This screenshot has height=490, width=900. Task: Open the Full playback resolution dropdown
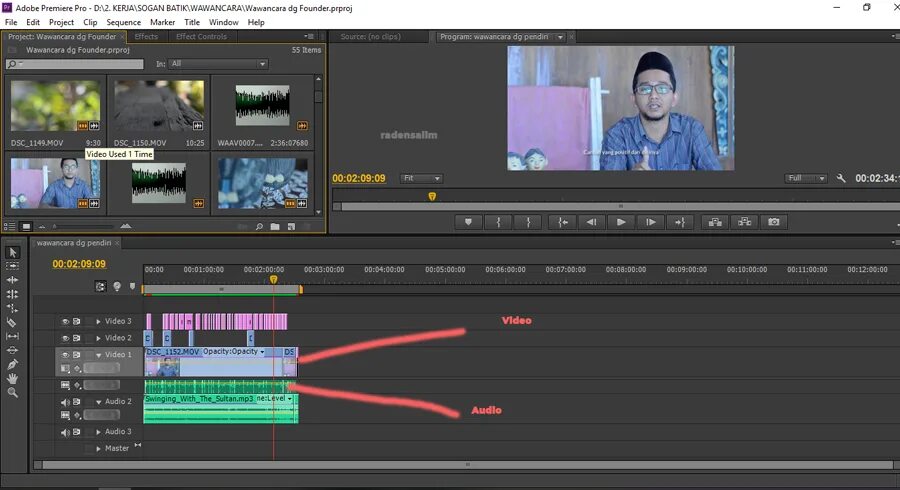(x=806, y=178)
